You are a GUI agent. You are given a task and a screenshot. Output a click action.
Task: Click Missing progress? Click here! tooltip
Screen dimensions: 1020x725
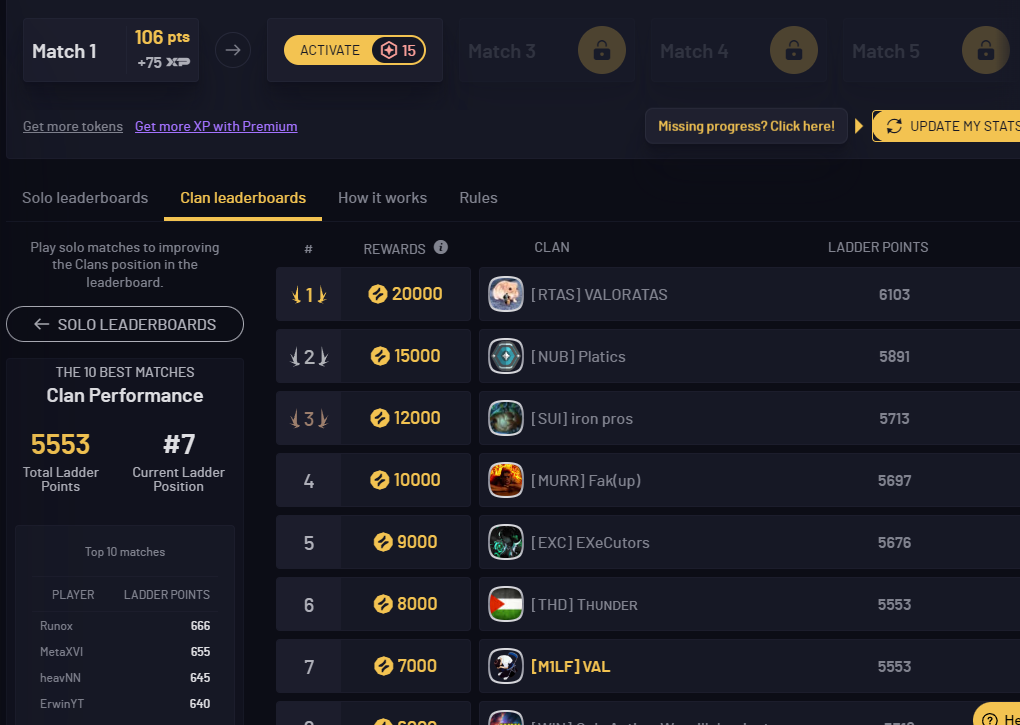(746, 126)
